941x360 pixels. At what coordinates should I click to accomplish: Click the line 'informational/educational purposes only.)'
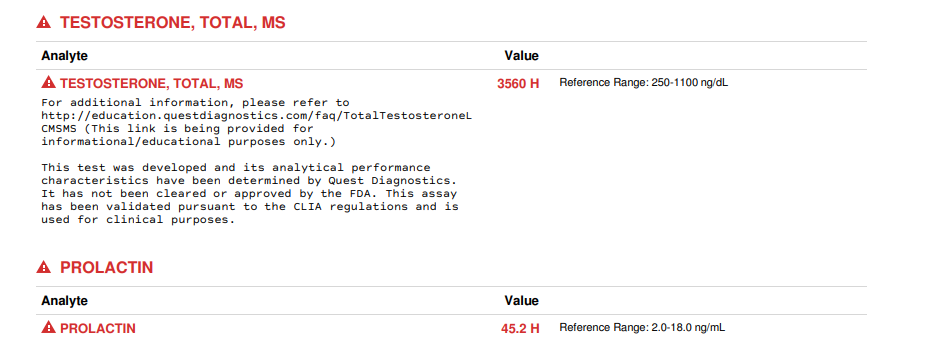pyautogui.click(x=189, y=142)
